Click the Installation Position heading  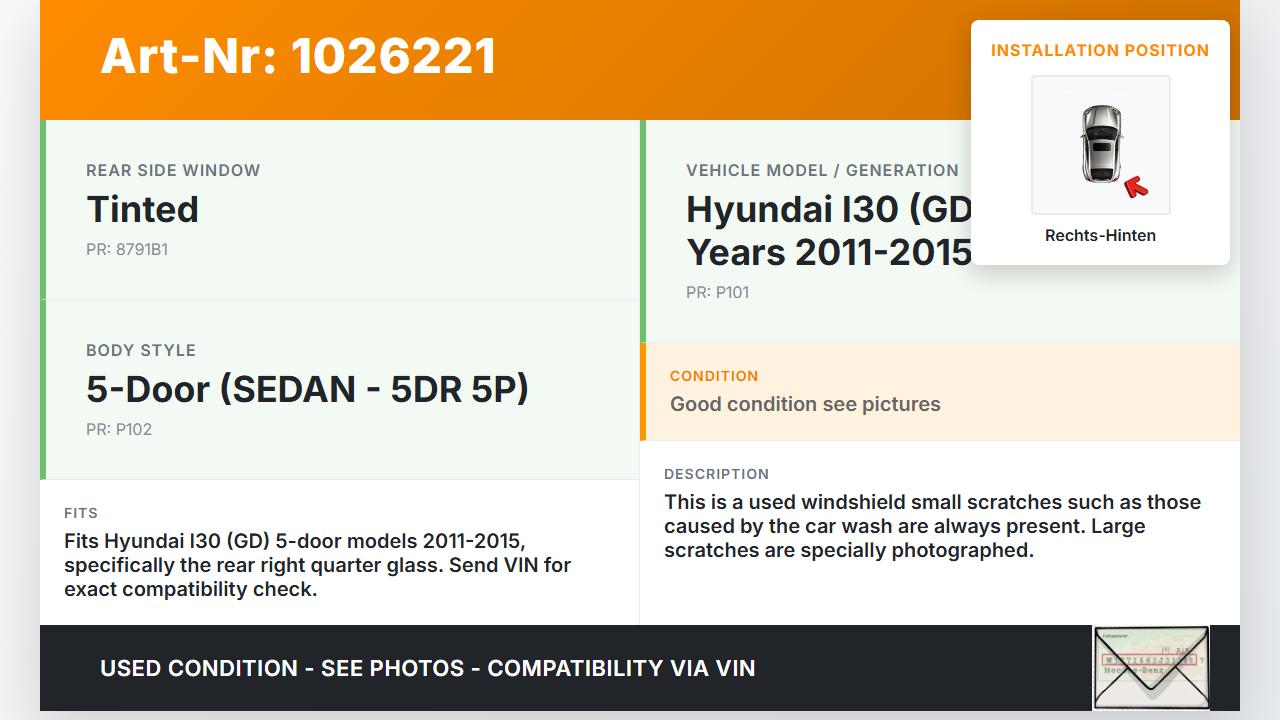(x=1100, y=50)
